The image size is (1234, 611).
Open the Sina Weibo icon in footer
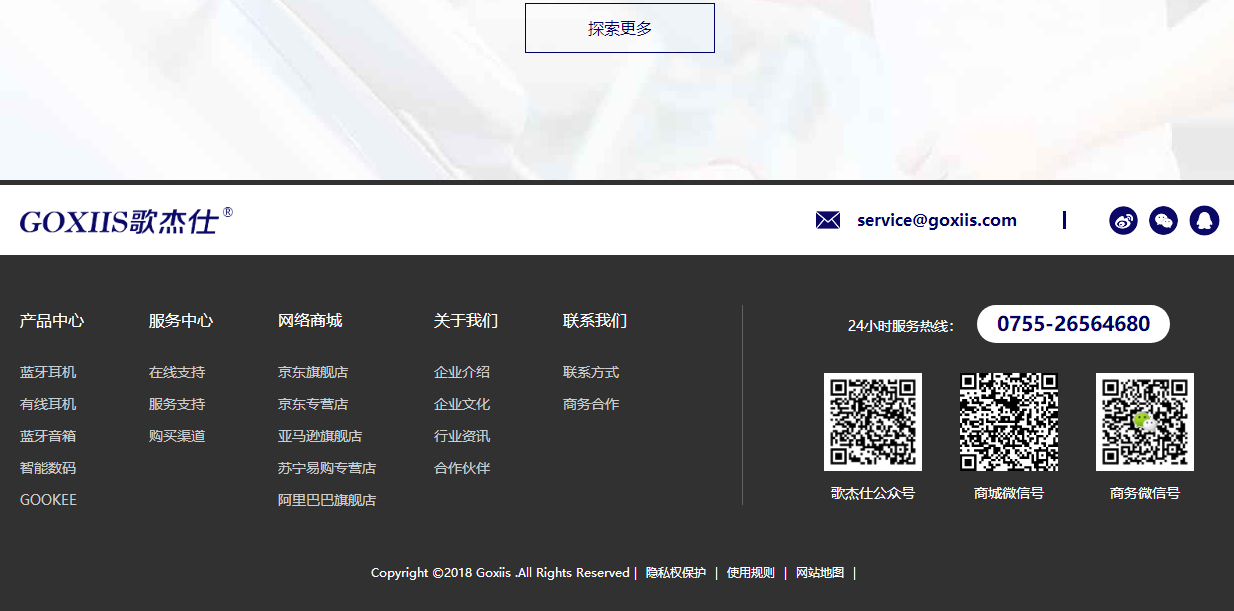click(1123, 220)
